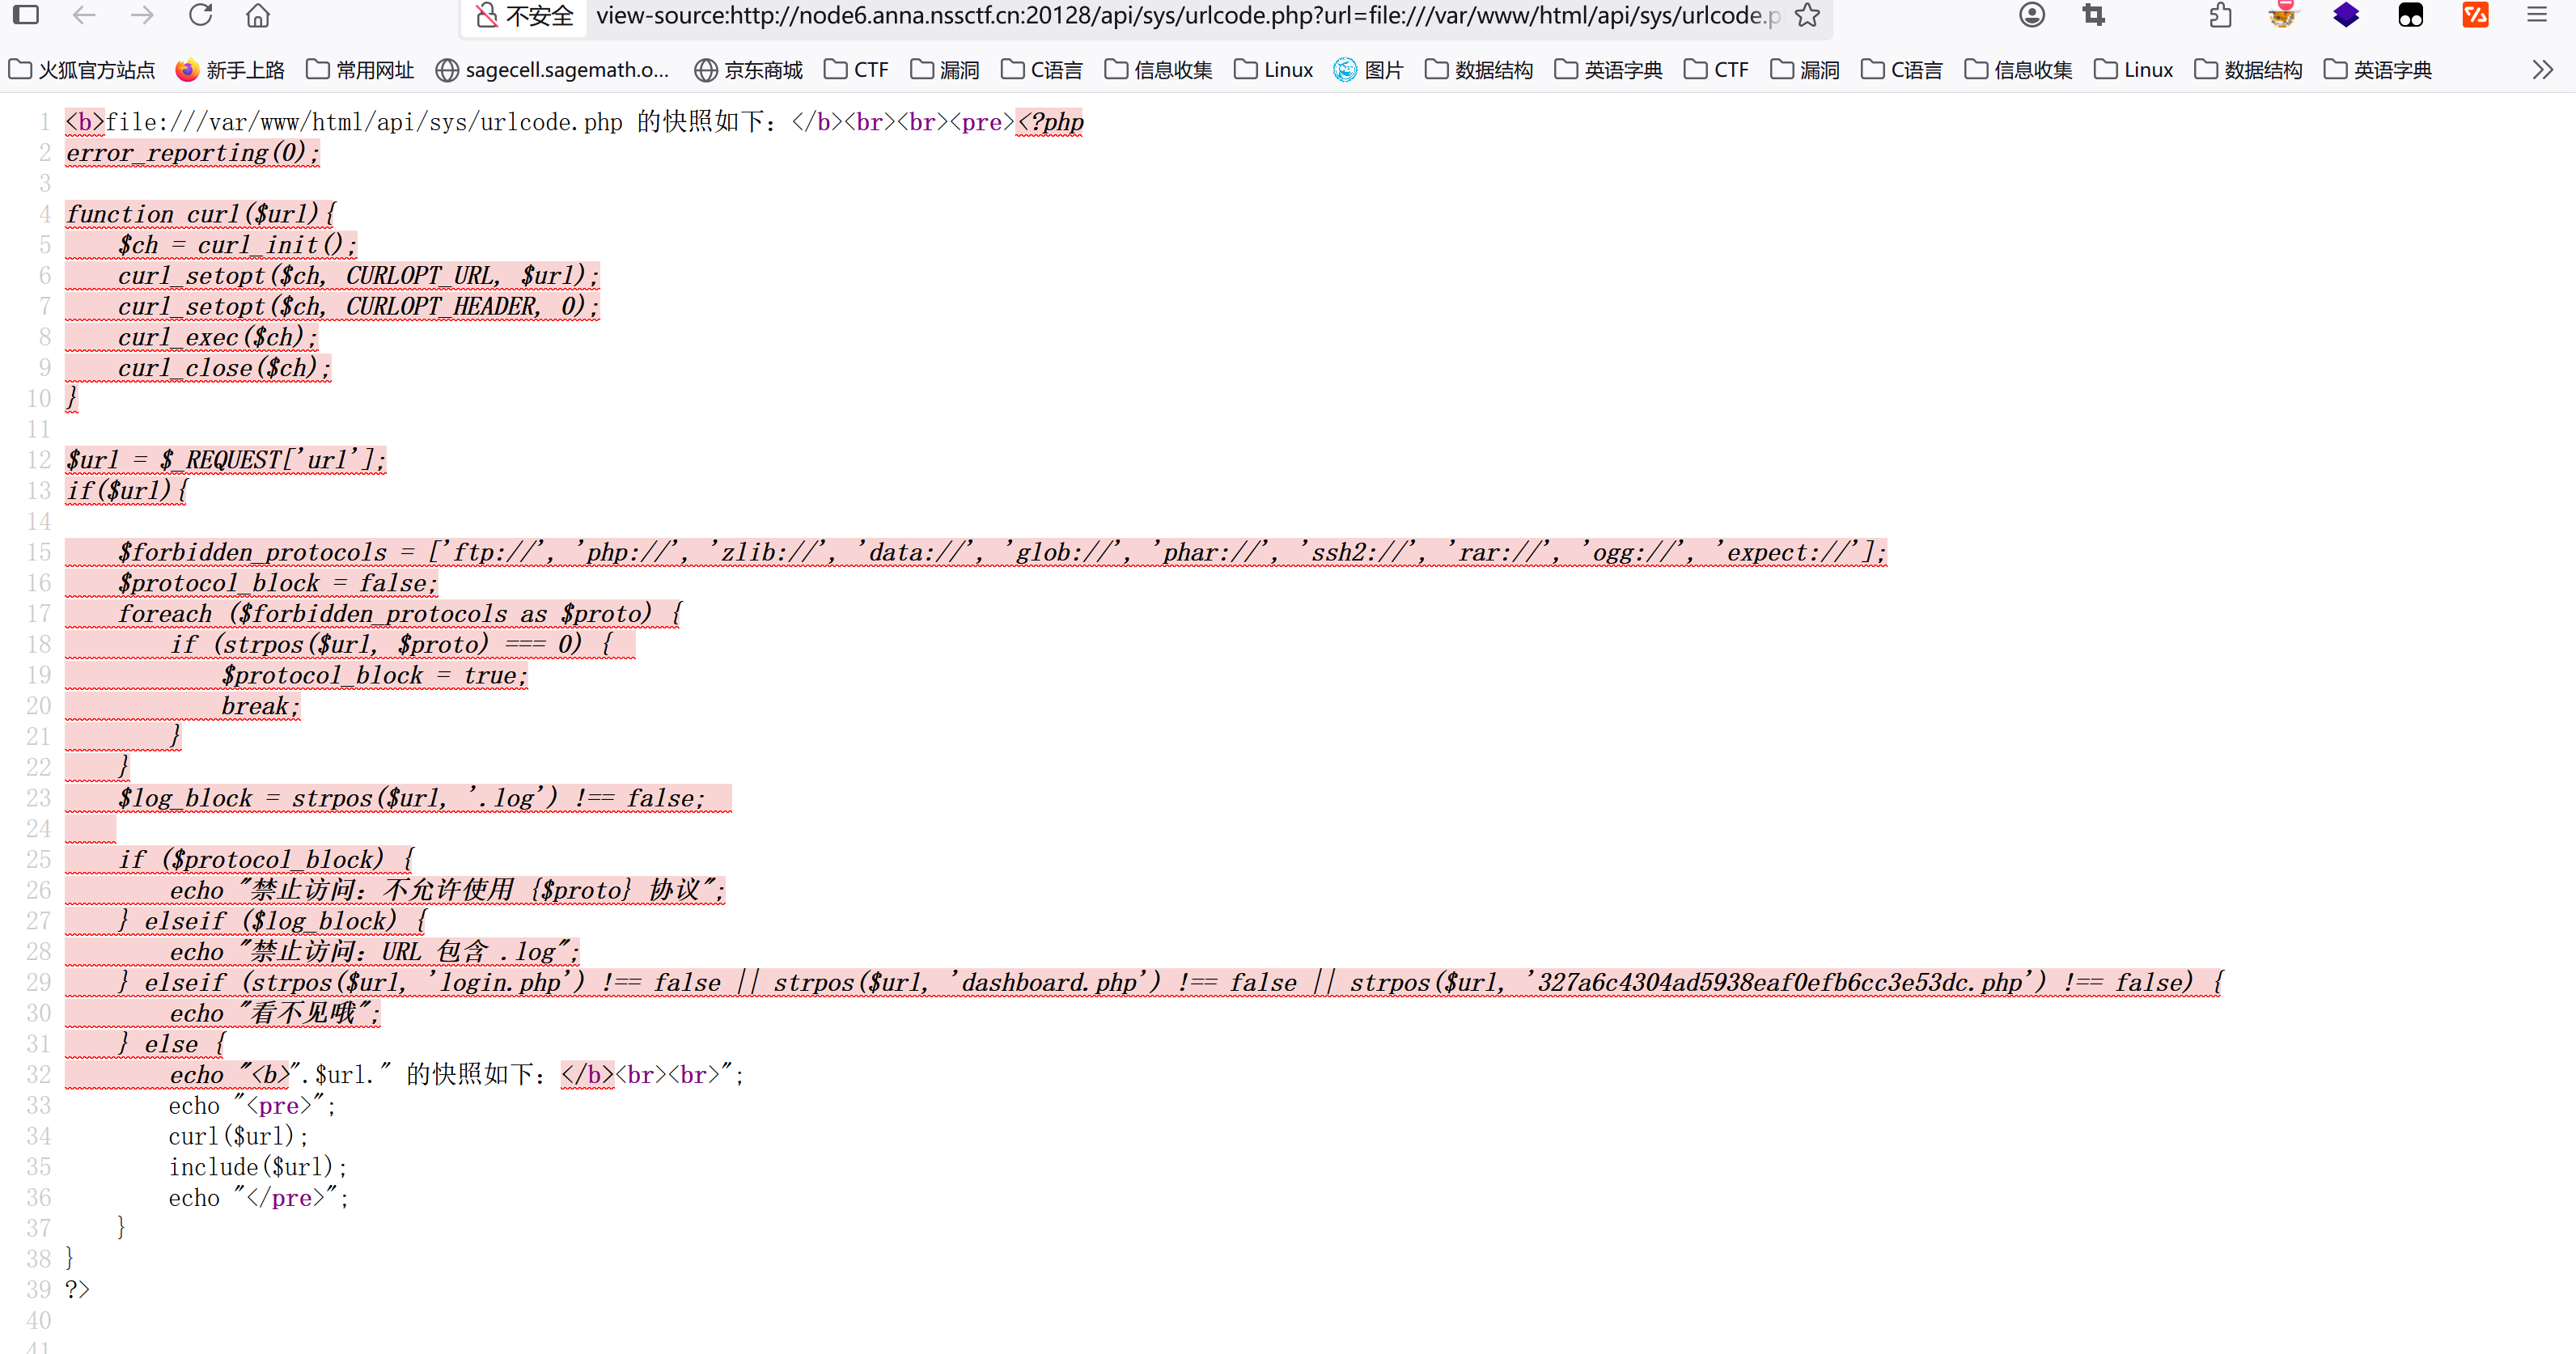Image resolution: width=2576 pixels, height=1354 pixels.
Task: Click the screenshot crop icon in toolbar
Action: 2093,15
